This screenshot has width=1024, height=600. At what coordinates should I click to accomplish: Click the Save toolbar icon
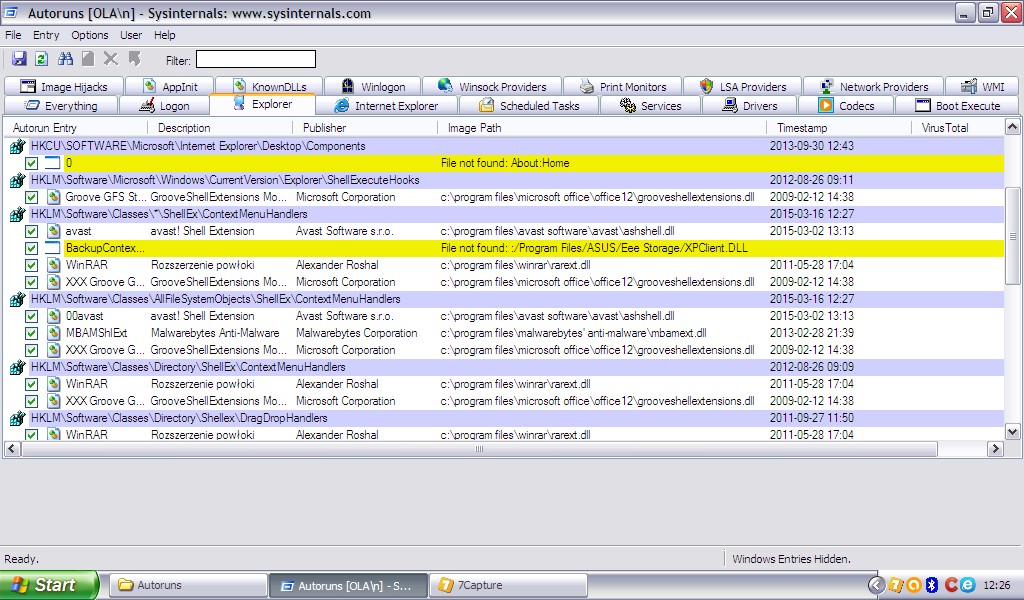[x=20, y=59]
